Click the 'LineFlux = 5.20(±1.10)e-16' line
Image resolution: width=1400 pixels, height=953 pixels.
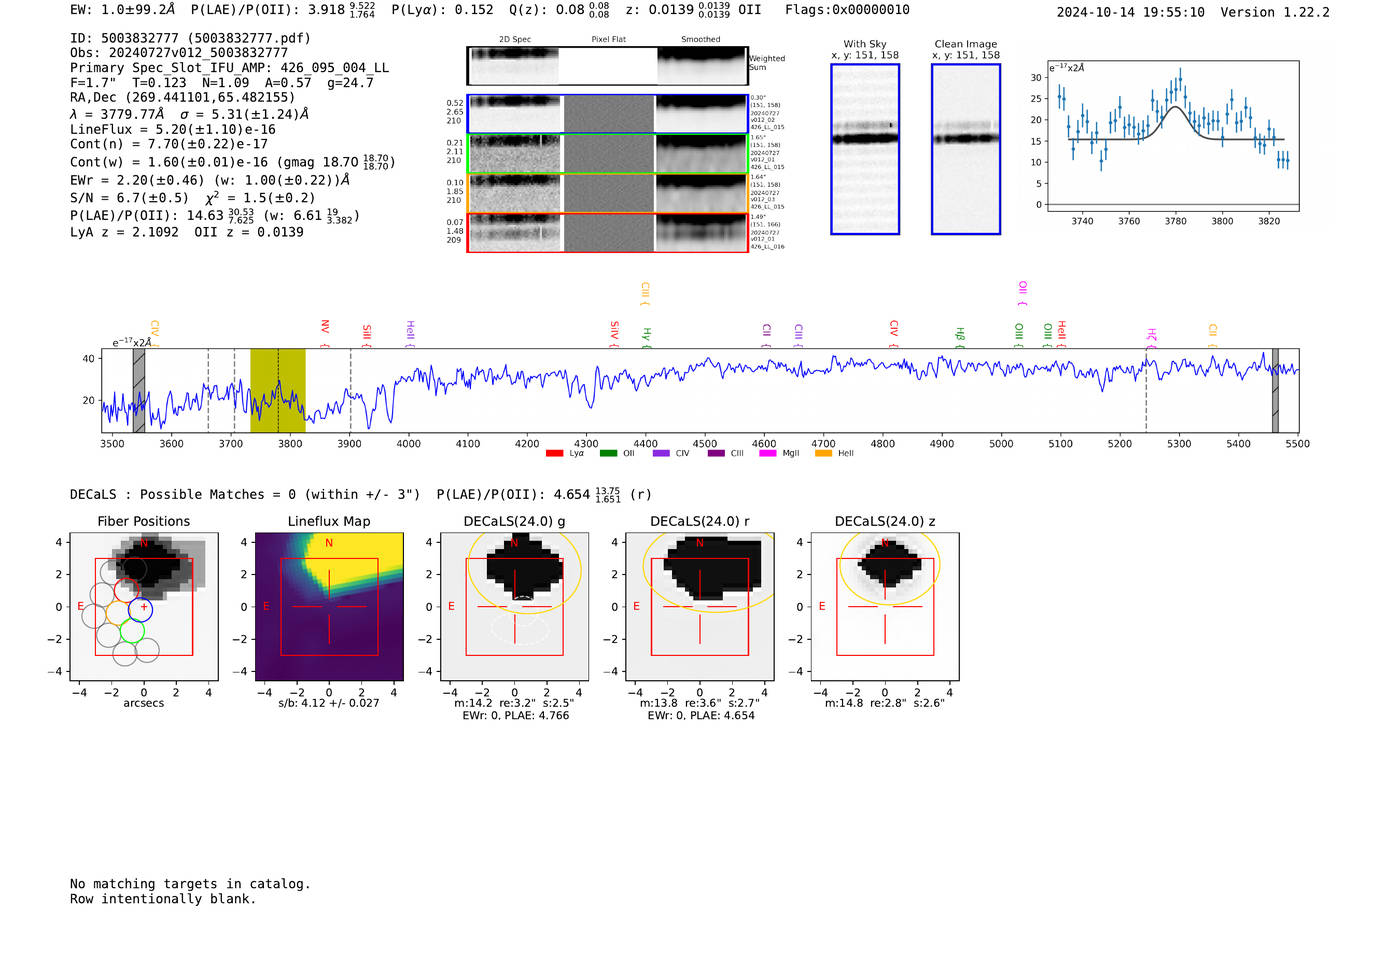pyautogui.click(x=173, y=129)
